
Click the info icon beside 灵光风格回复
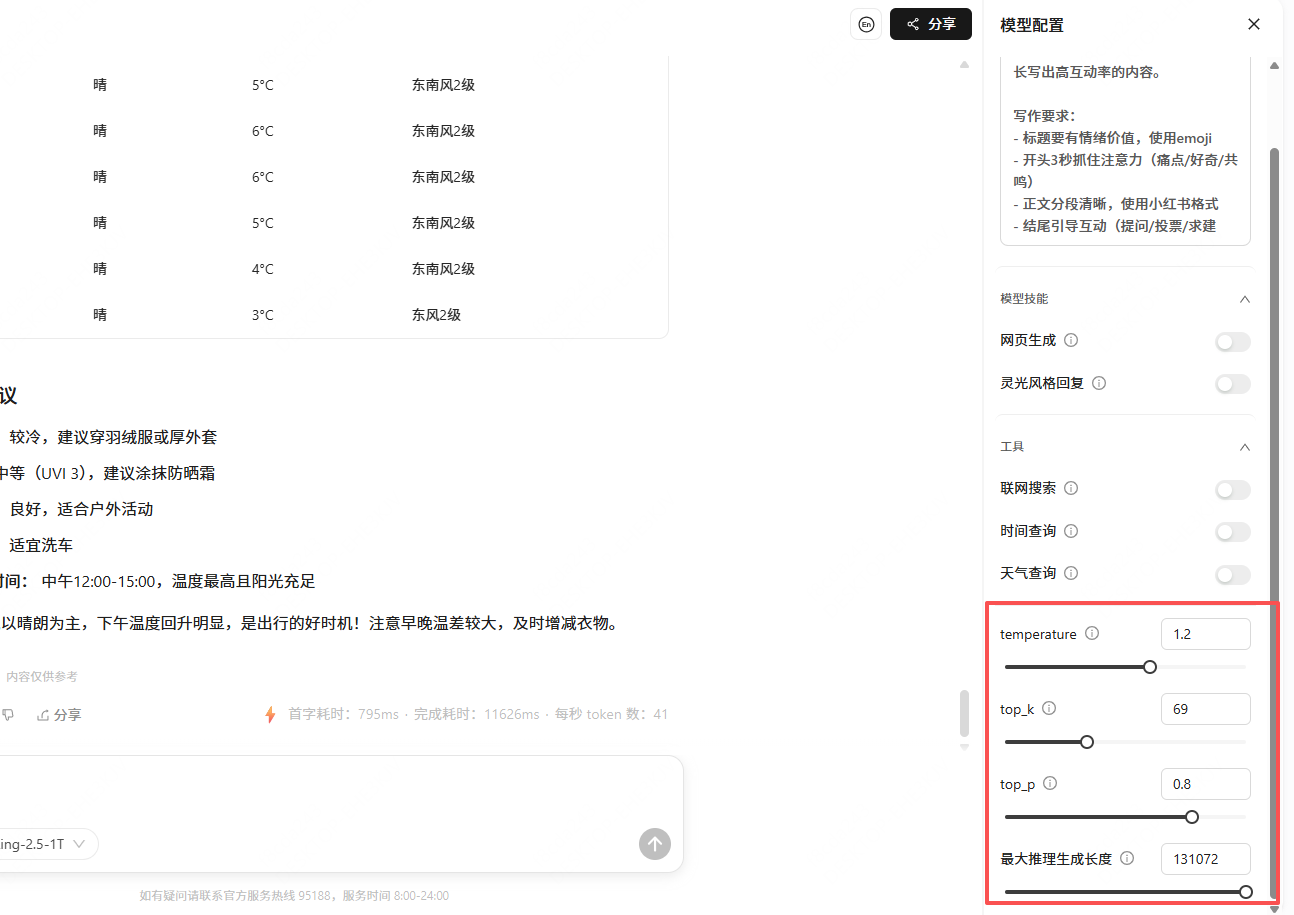(1098, 383)
